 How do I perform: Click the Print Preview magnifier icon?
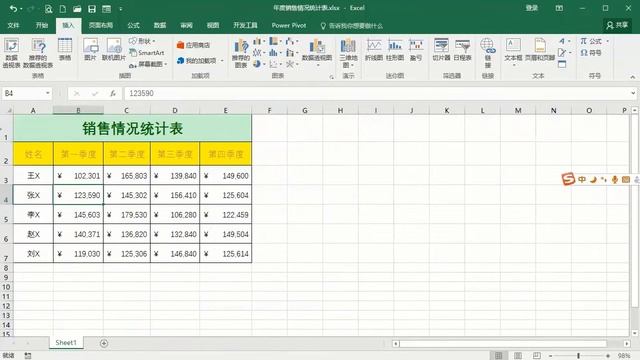pyautogui.click(x=49, y=9)
